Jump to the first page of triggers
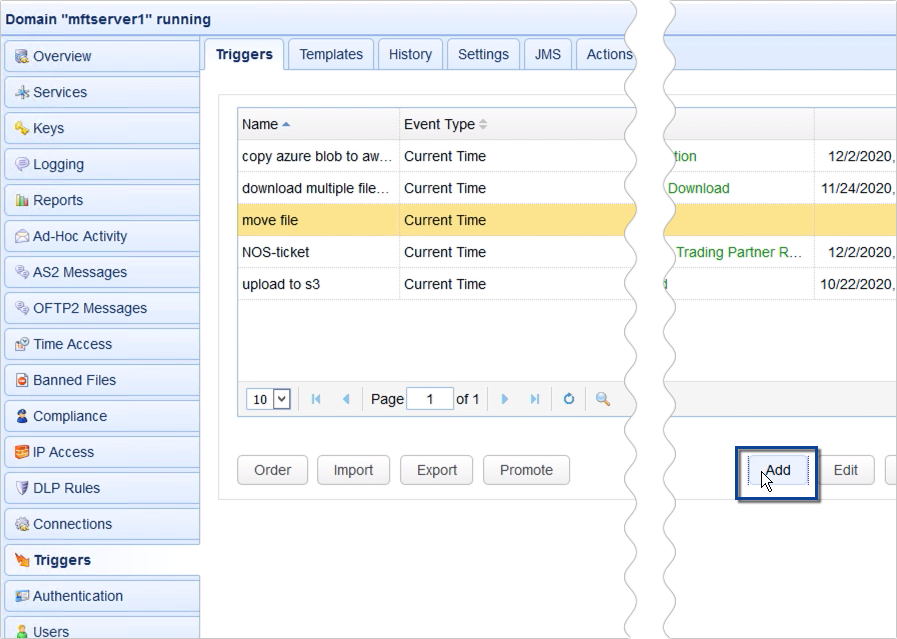Viewport: 897px width, 639px height. click(x=315, y=398)
